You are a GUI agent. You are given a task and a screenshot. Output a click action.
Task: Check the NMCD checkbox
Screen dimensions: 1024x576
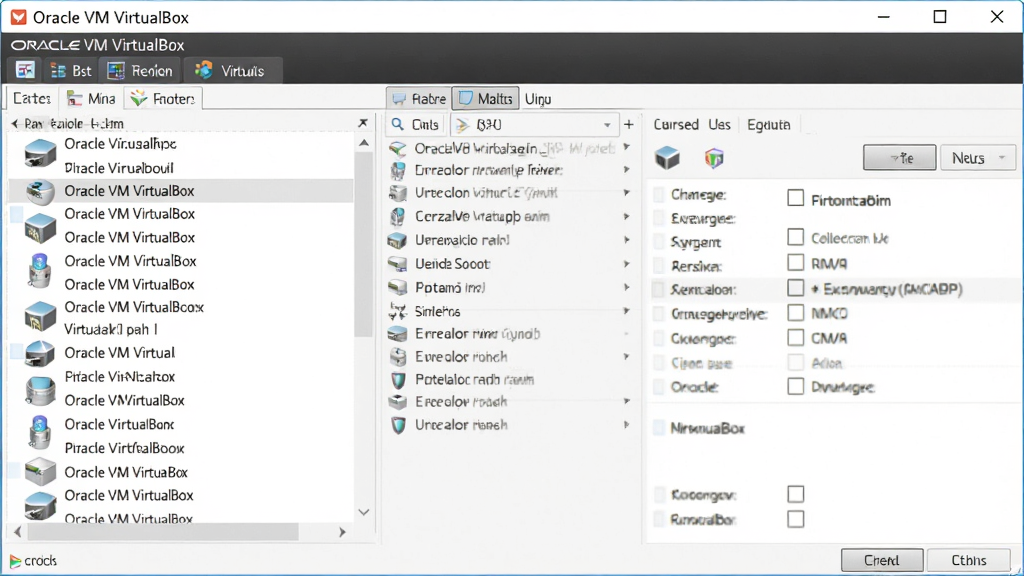pyautogui.click(x=795, y=312)
